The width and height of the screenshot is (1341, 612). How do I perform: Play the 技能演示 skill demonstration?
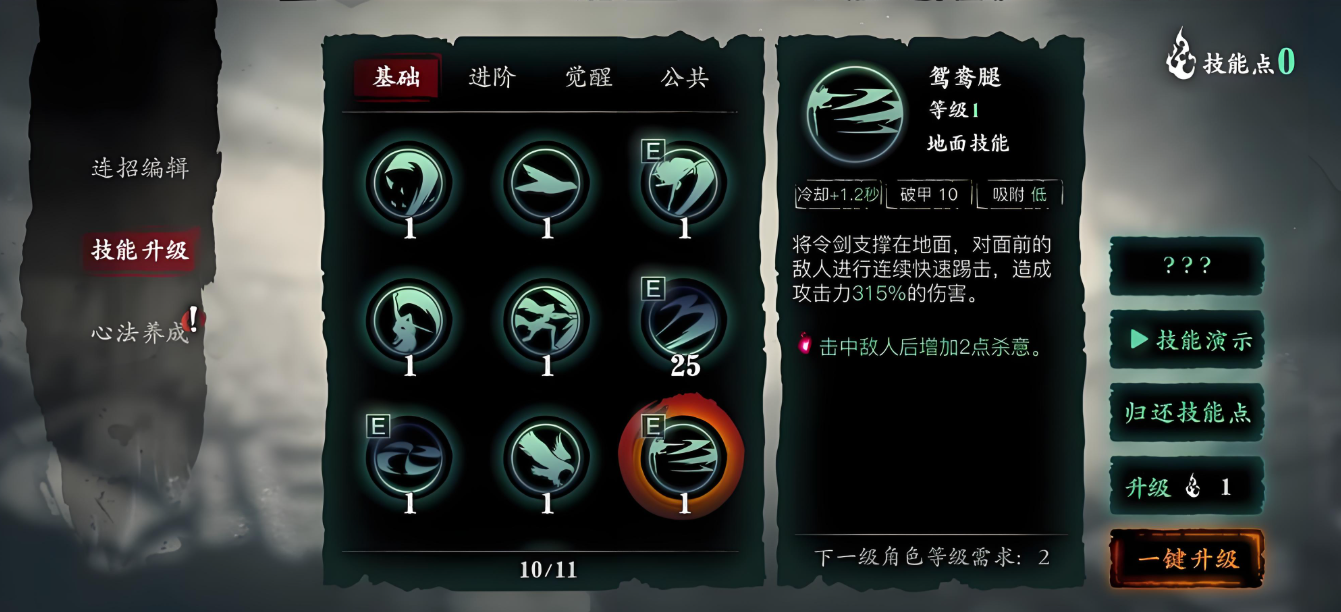coord(1187,340)
